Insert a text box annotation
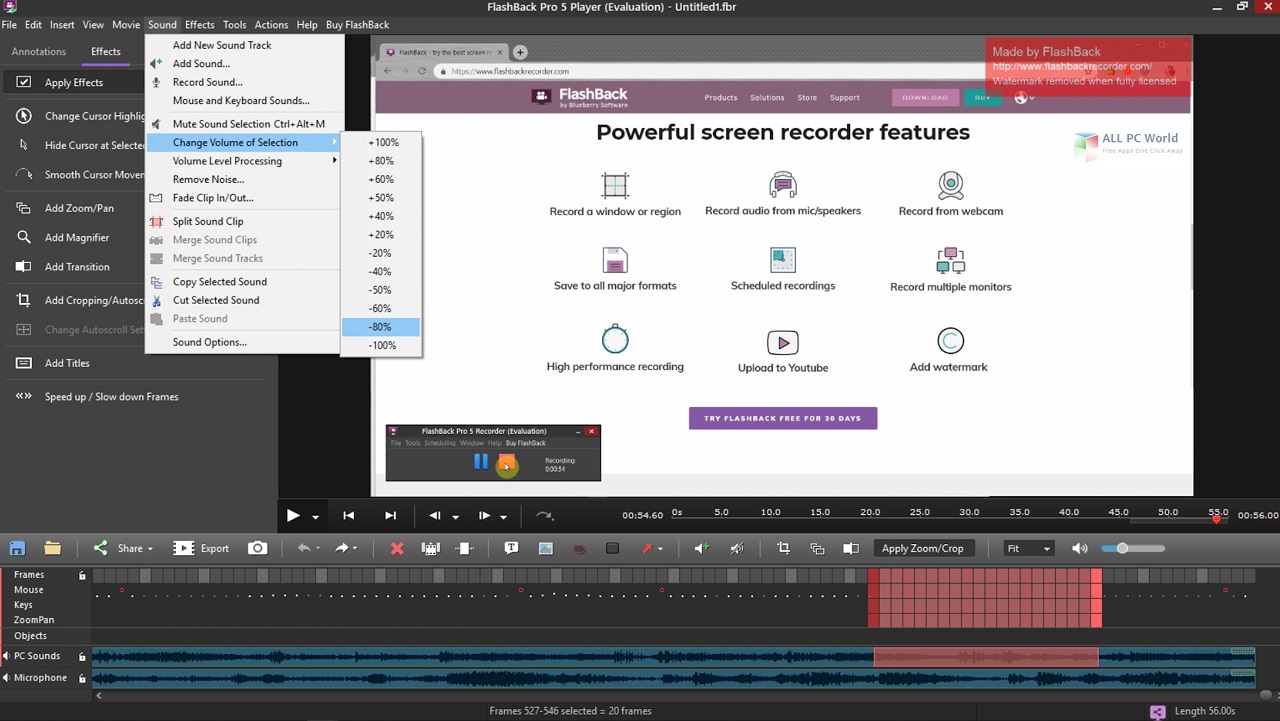Viewport: 1280px width, 721px height. [511, 548]
